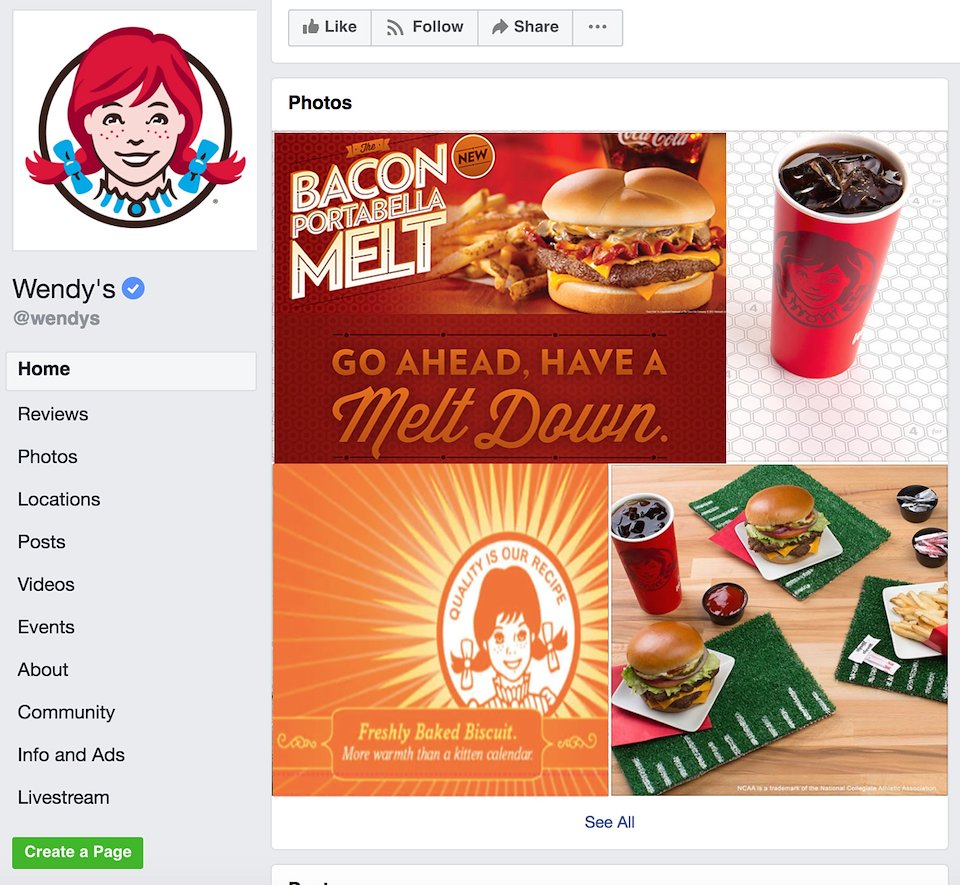Click the Share arrow icon
The width and height of the screenshot is (960, 885).
(500, 27)
